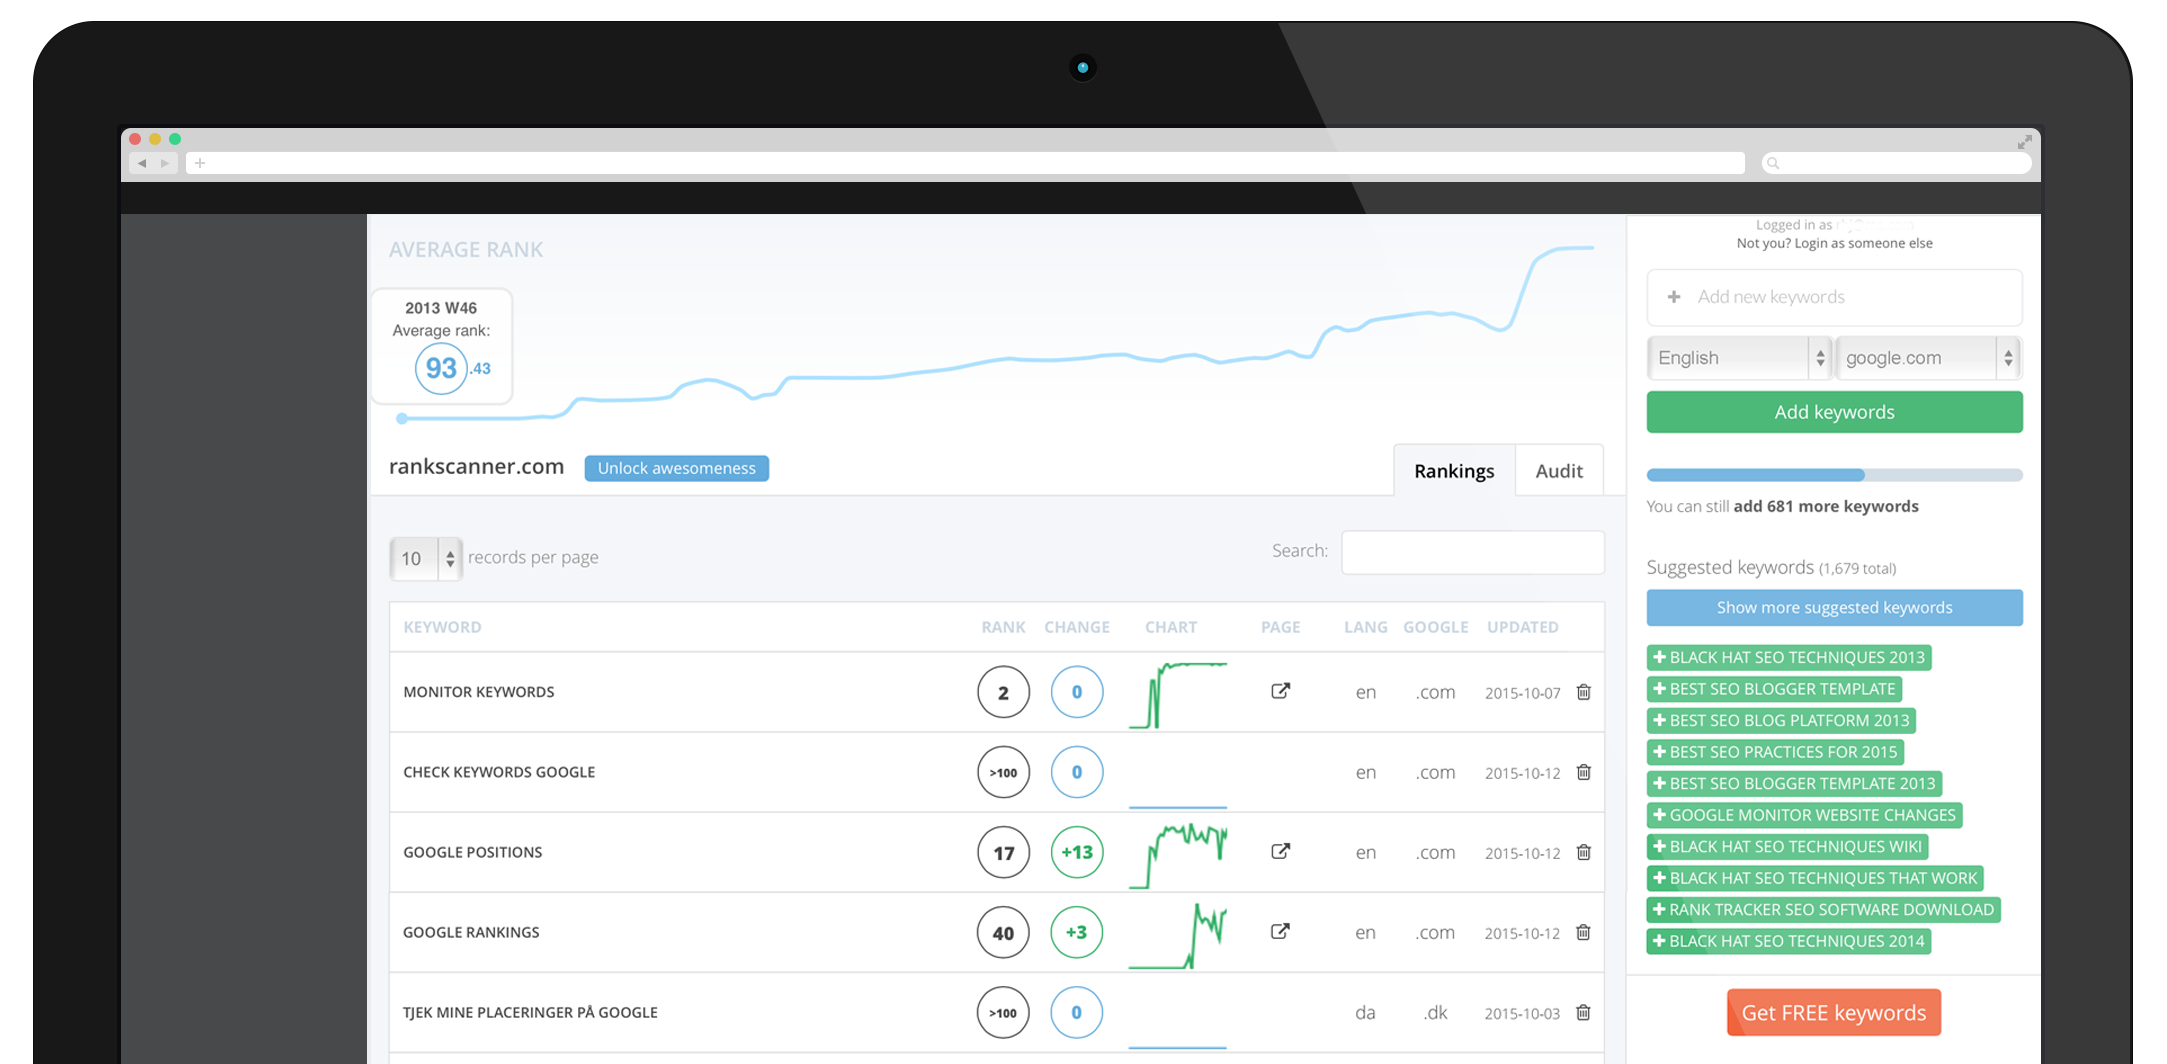
Task: Click trash icon for GOOGLE RANKINGS keyword
Action: [x=1583, y=932]
